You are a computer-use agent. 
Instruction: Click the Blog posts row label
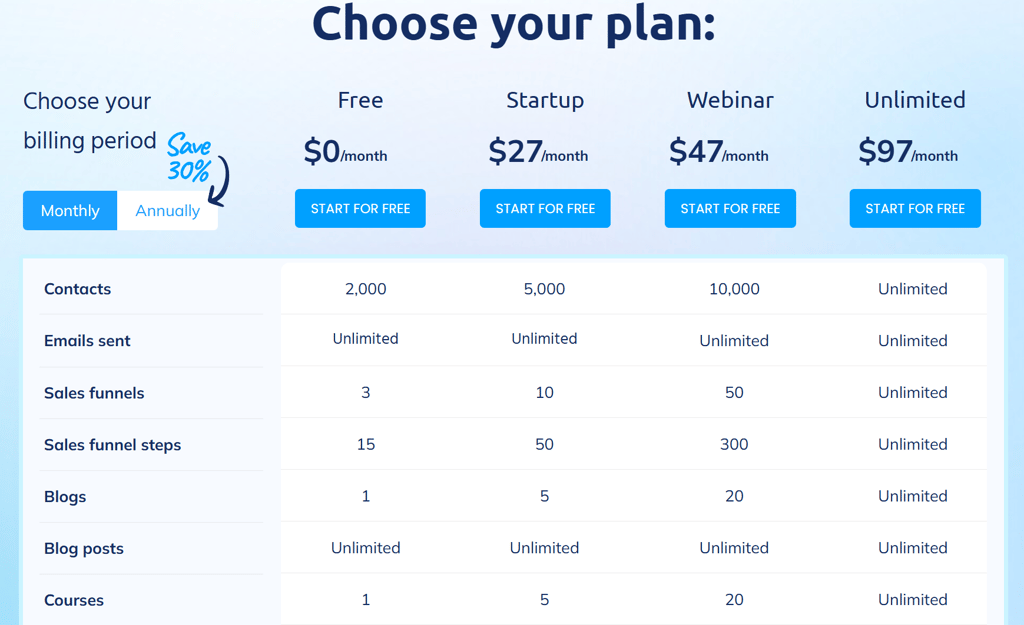[x=84, y=549]
